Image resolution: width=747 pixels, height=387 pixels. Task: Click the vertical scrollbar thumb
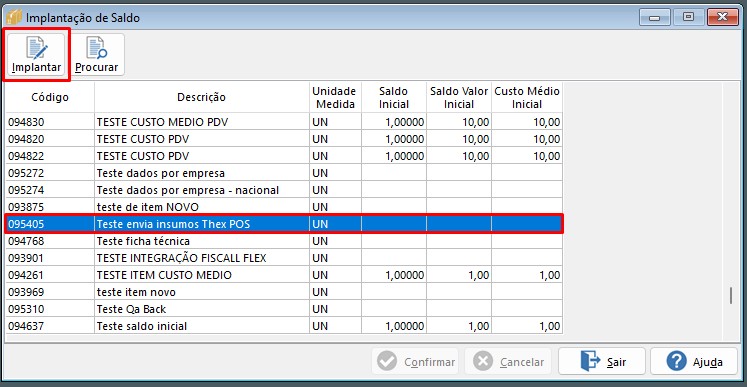731,295
